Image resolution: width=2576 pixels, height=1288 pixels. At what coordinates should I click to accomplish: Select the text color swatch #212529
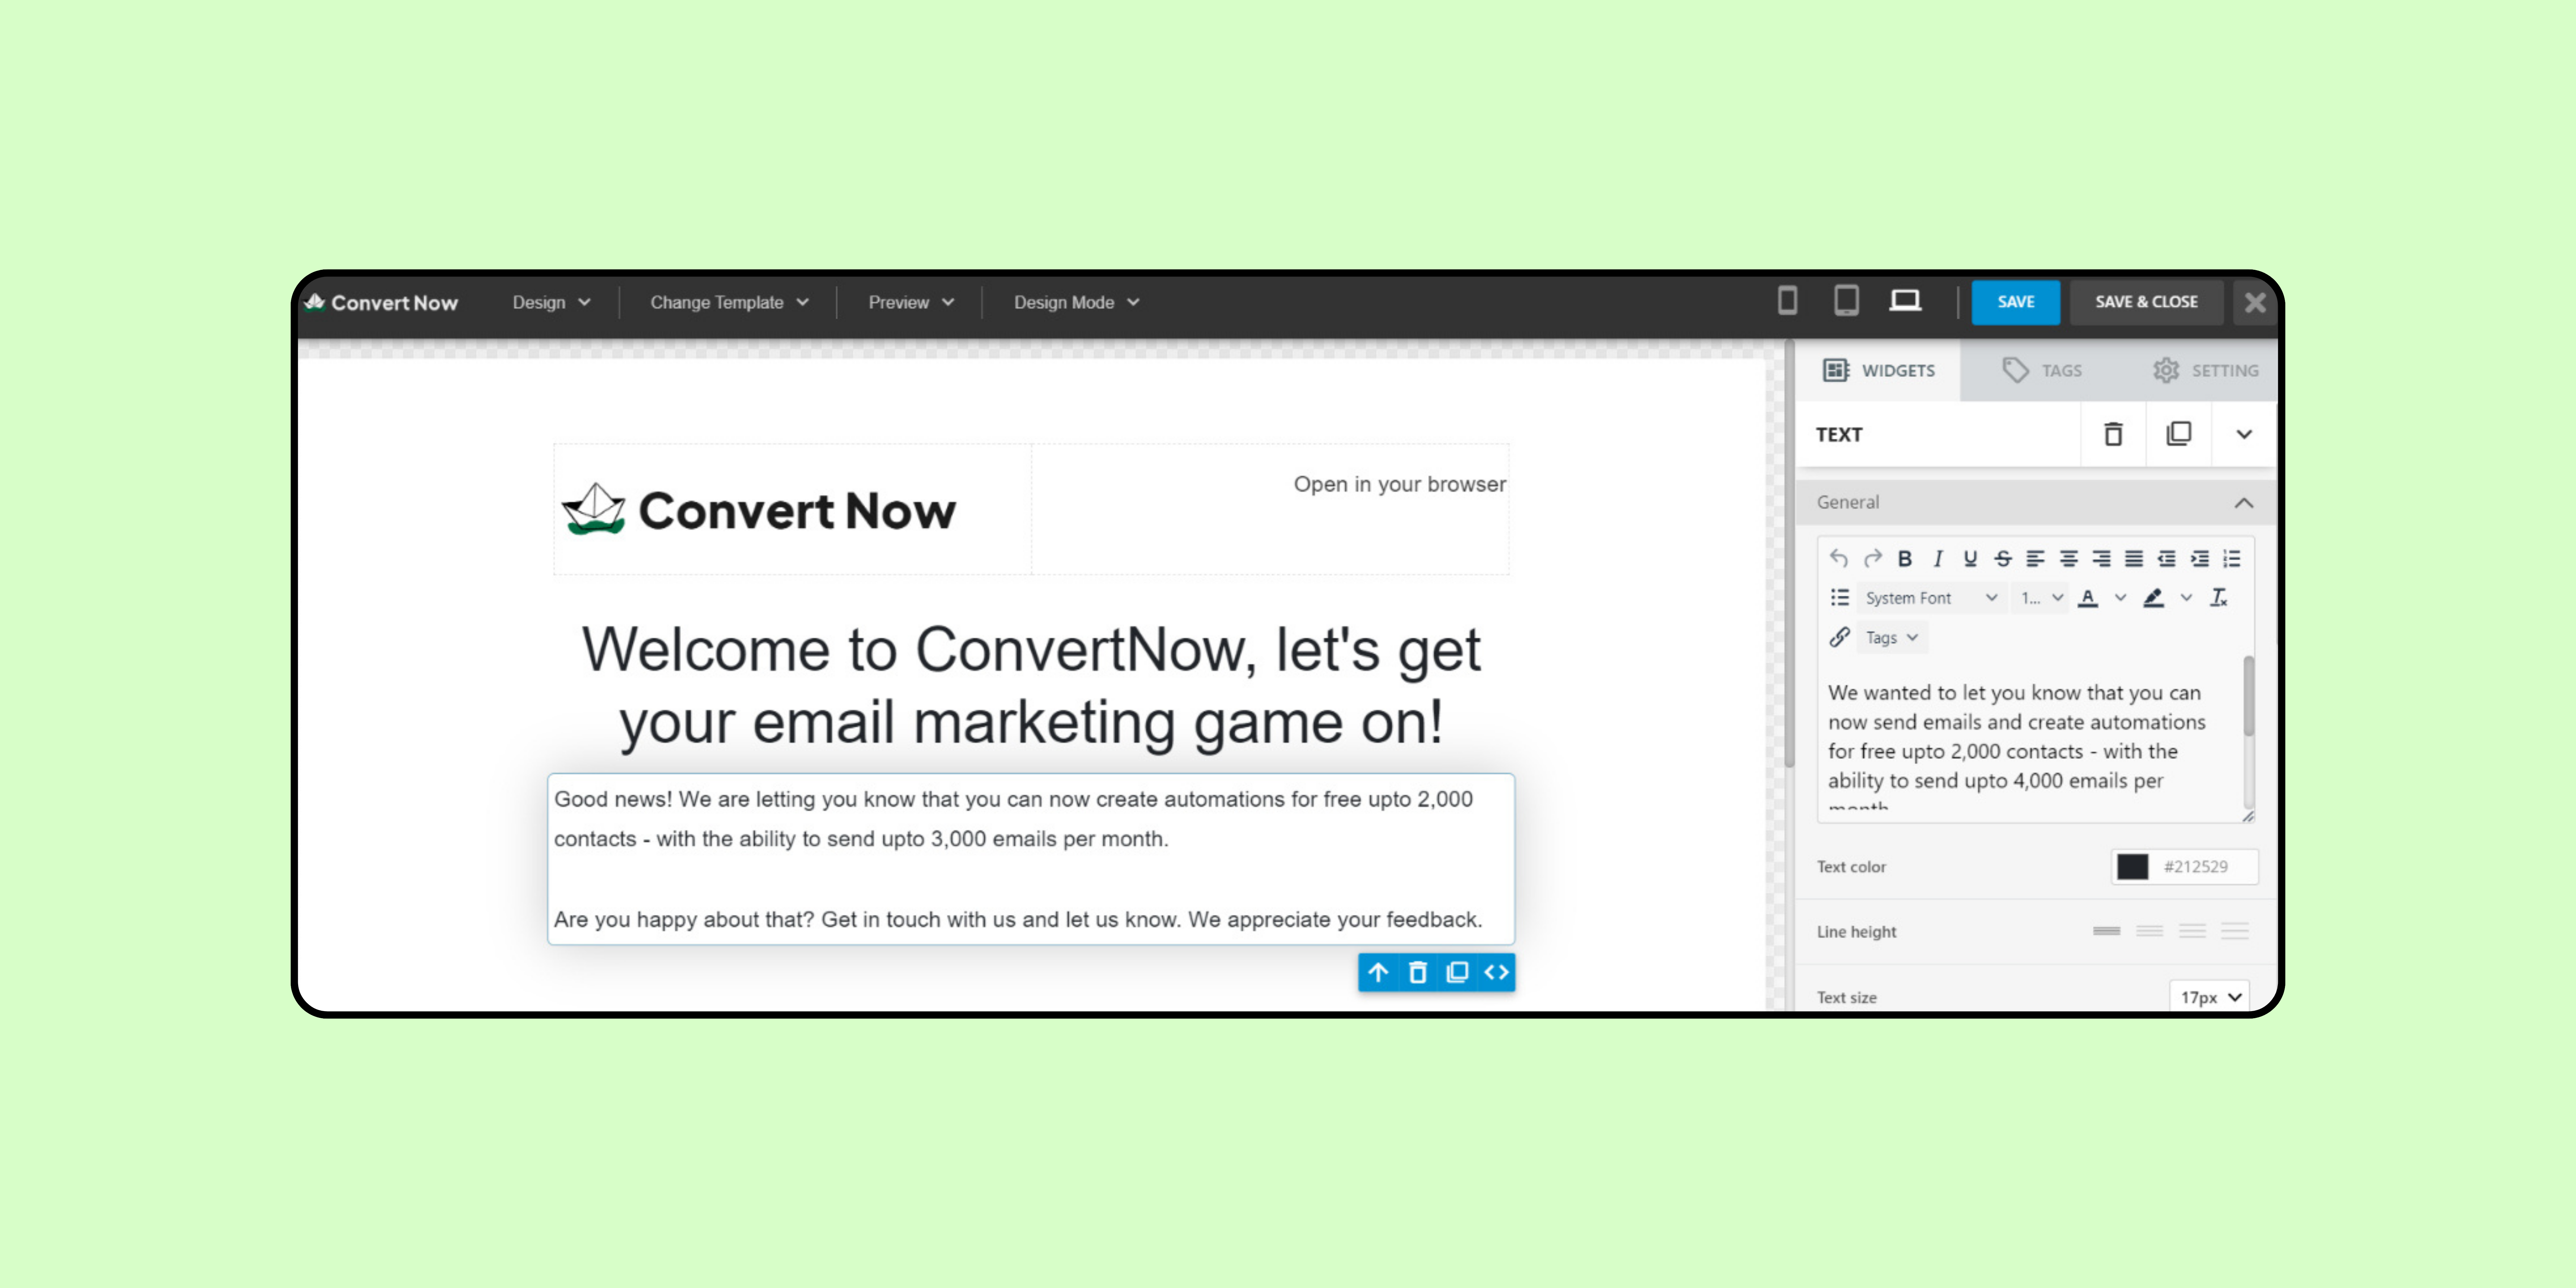coord(2129,866)
